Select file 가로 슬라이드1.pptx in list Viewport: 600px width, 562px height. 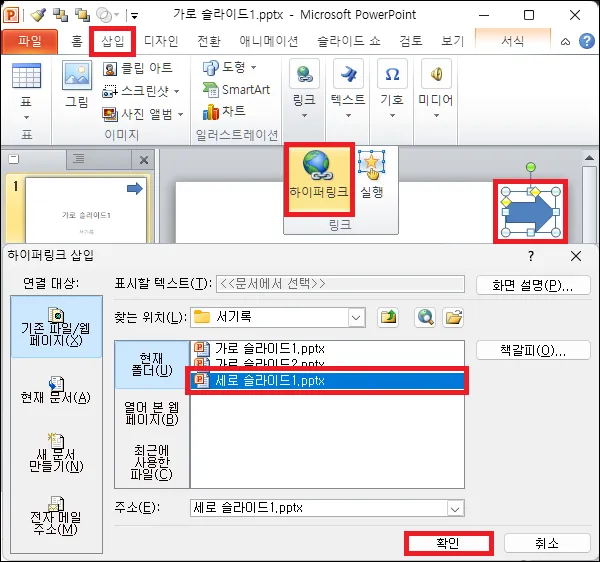(x=327, y=349)
